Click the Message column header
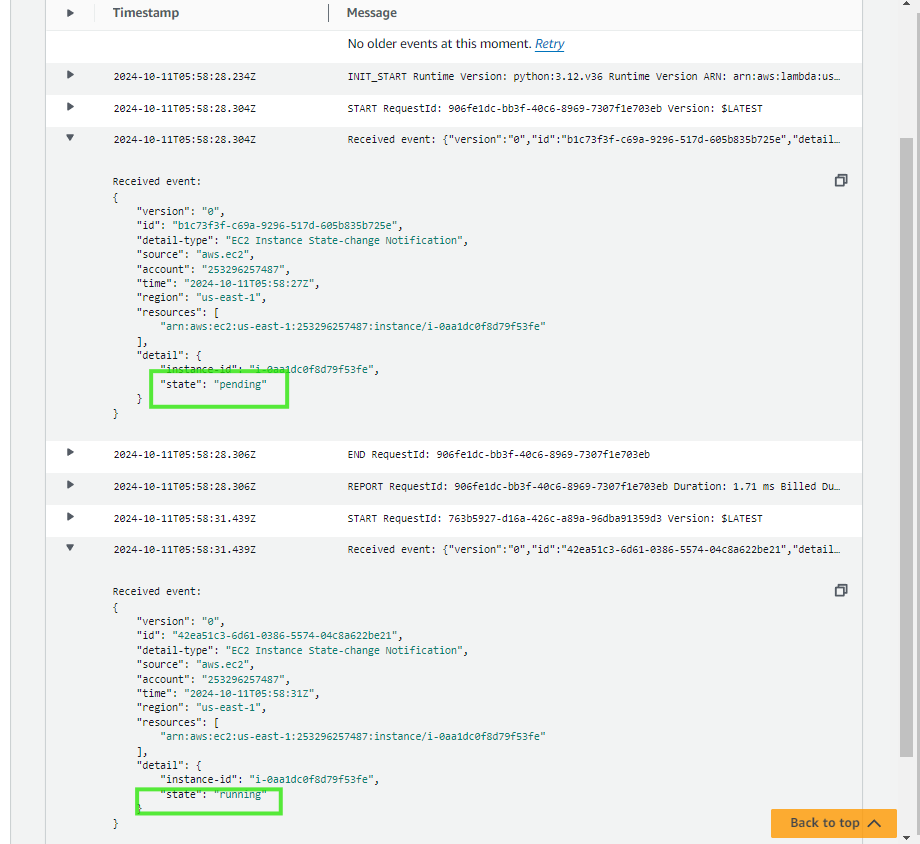This screenshot has width=920, height=844. [371, 13]
